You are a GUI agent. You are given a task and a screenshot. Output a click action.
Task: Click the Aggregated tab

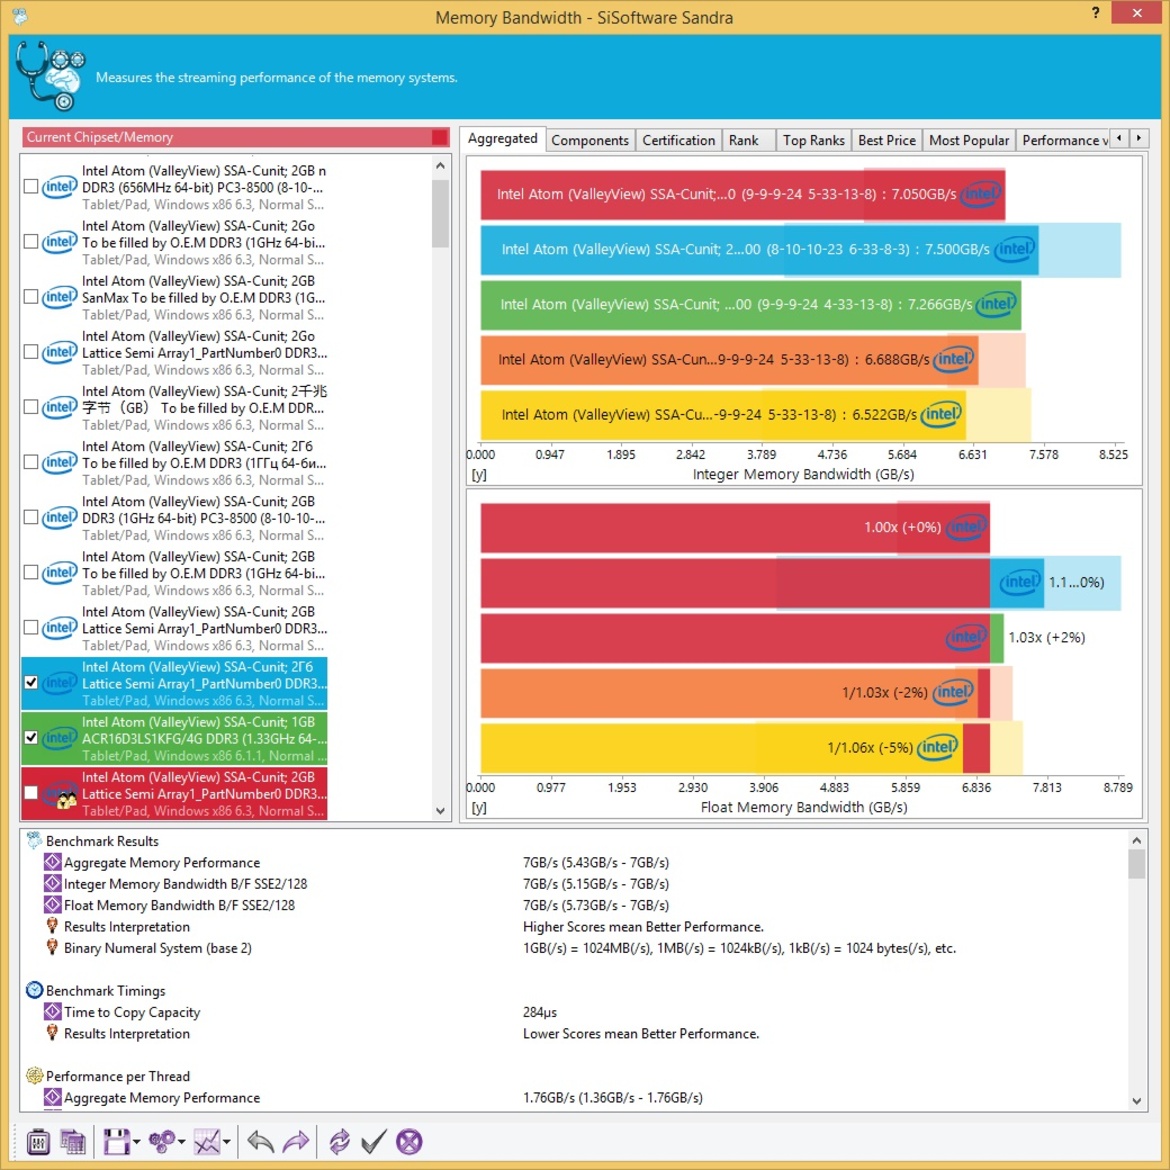coord(502,139)
